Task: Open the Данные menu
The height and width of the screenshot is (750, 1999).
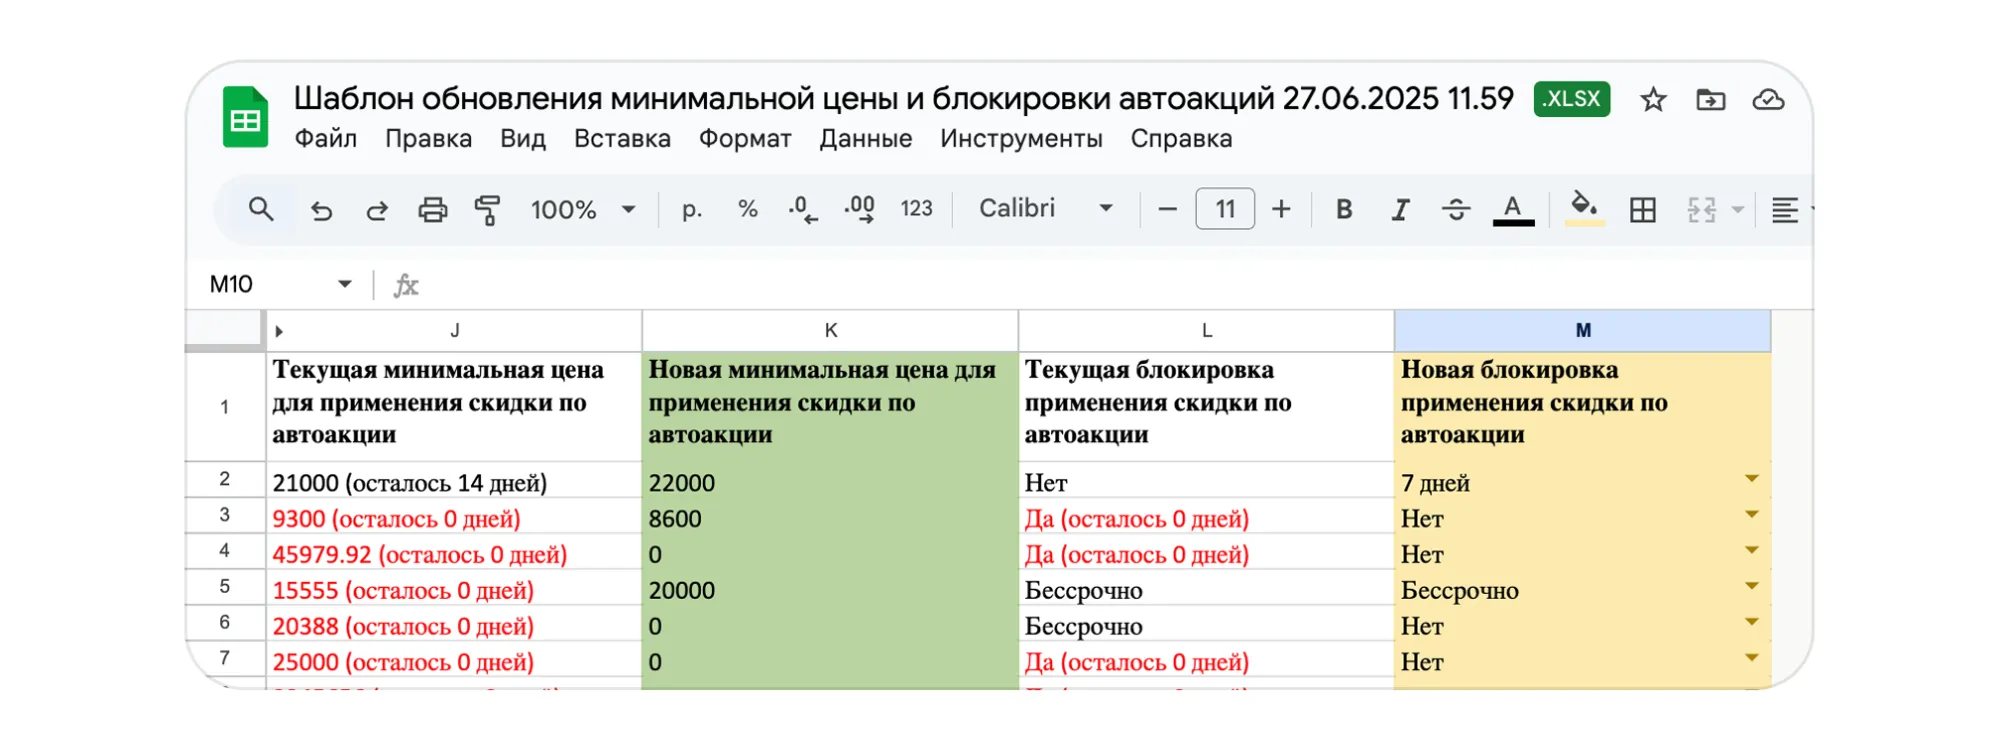Action: click(x=865, y=139)
